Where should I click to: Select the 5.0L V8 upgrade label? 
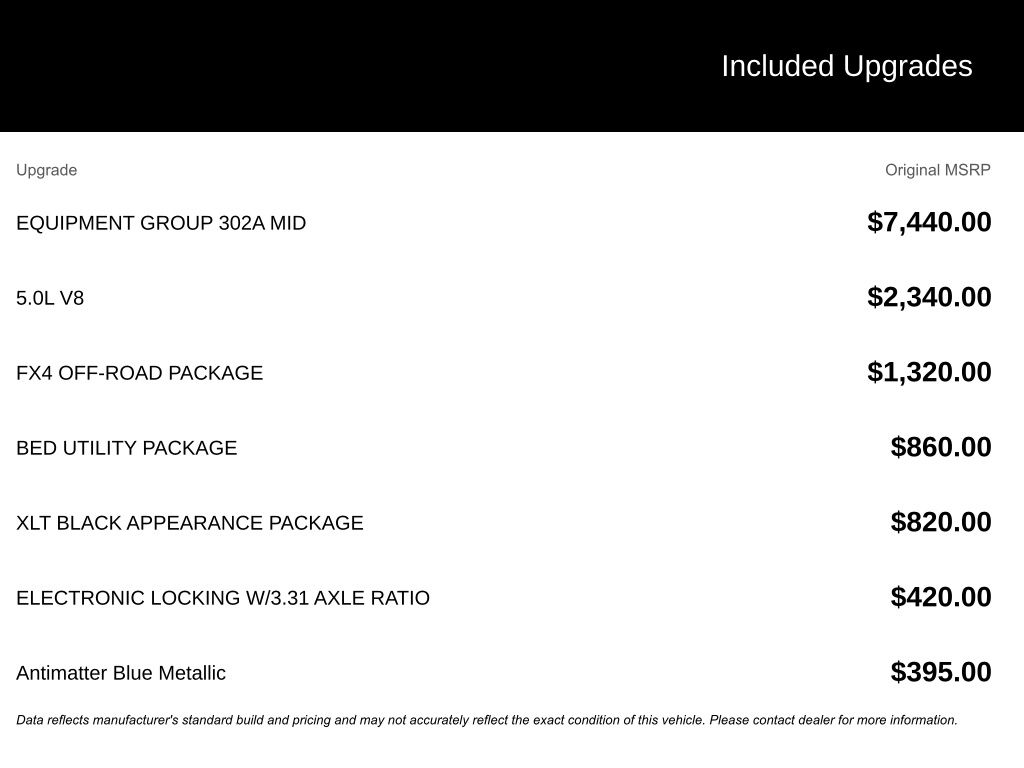(50, 298)
